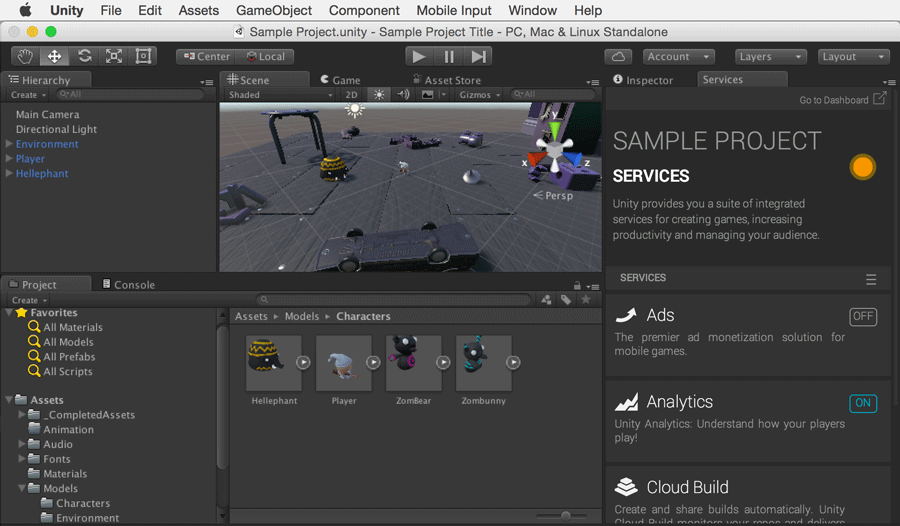Select the Scale tool
The image size is (900, 526).
click(x=113, y=57)
